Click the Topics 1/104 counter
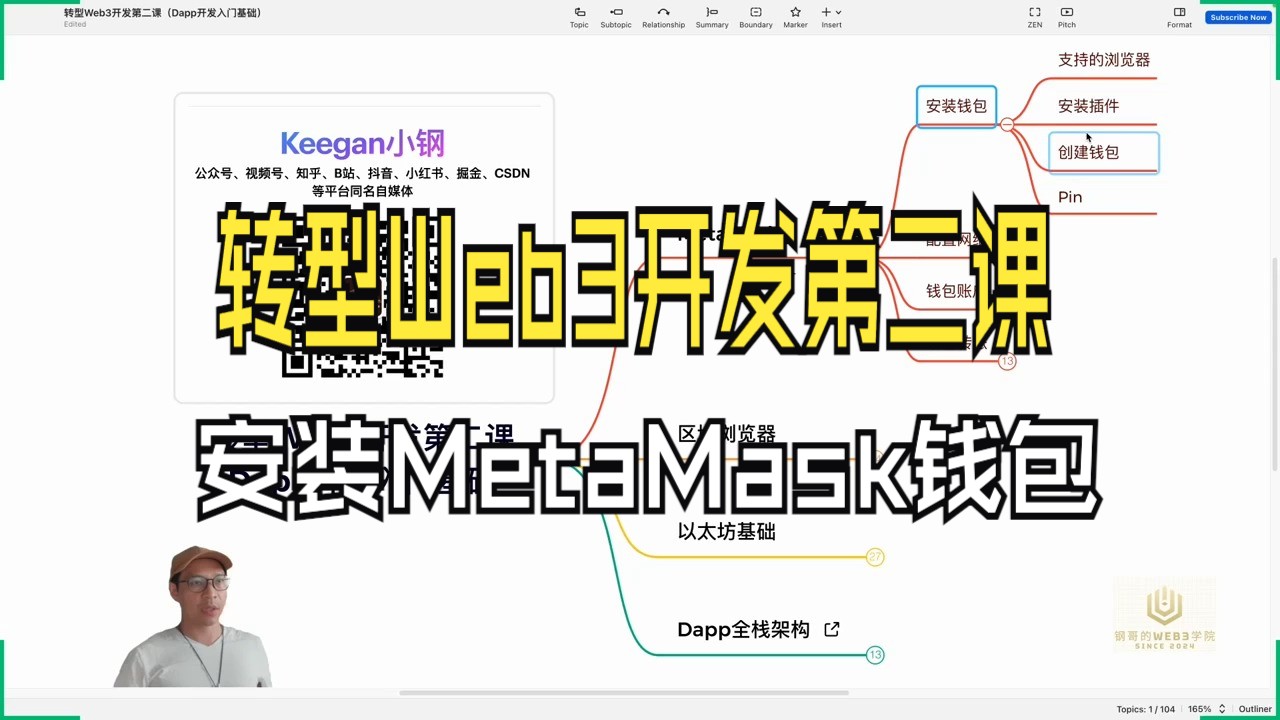 tap(1146, 709)
